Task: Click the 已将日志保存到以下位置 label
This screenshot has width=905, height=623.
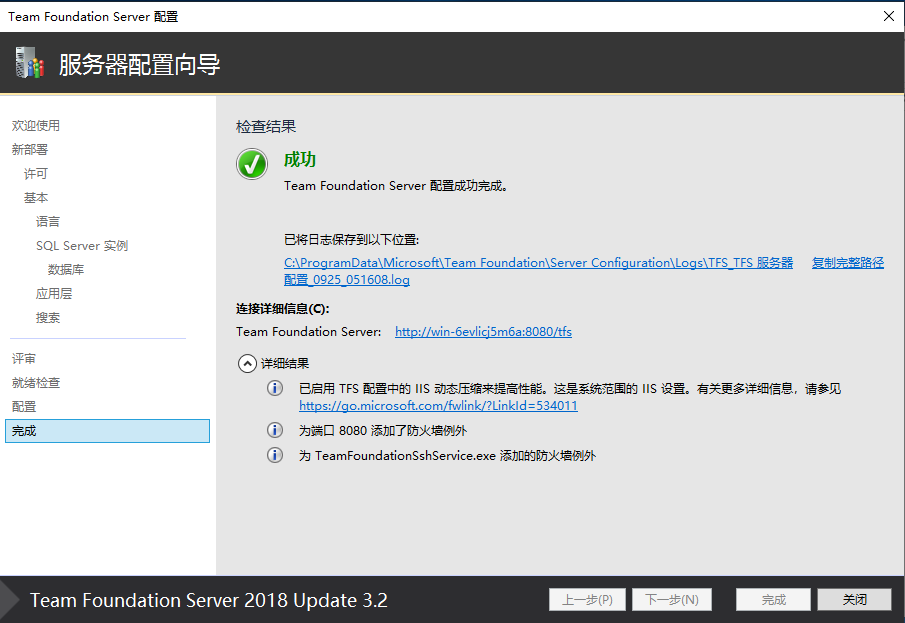Action: tap(351, 240)
